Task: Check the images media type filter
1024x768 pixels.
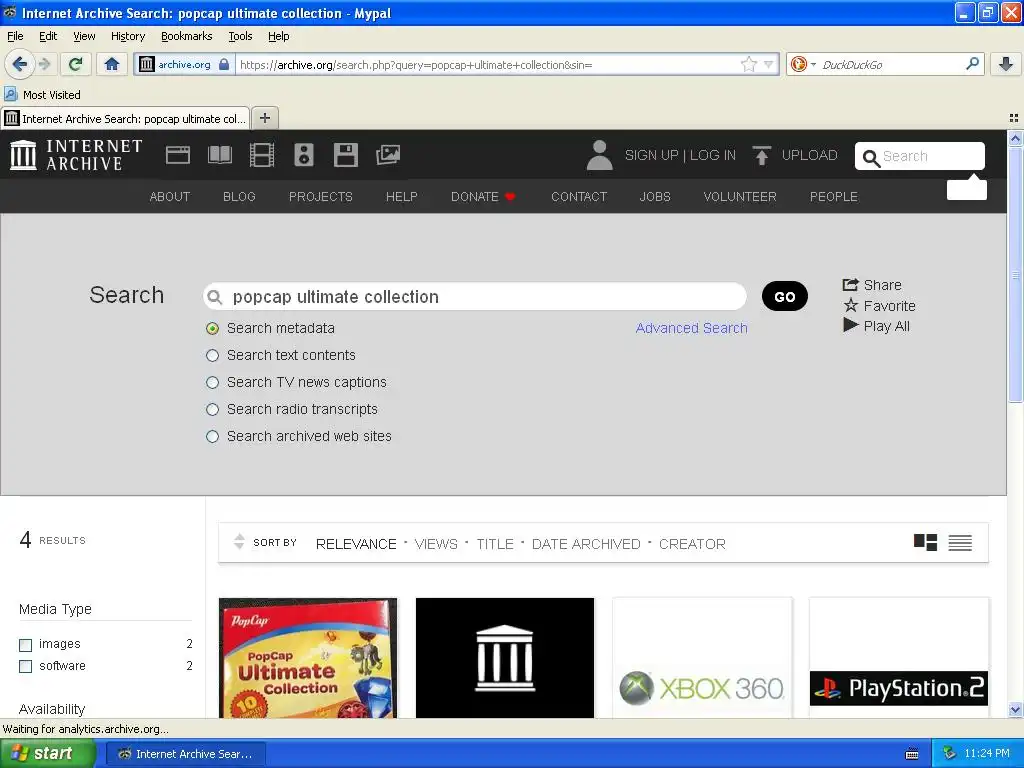Action: coord(25,645)
